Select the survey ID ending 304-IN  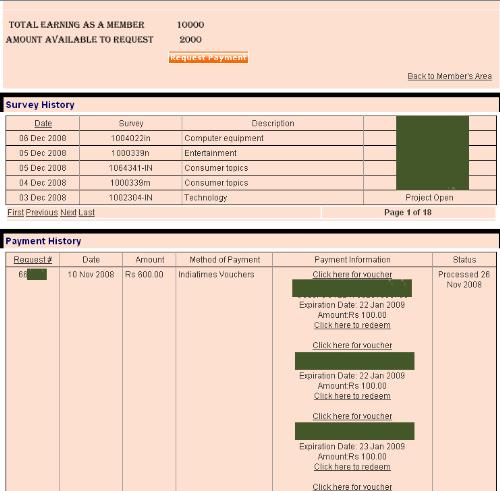[131, 197]
